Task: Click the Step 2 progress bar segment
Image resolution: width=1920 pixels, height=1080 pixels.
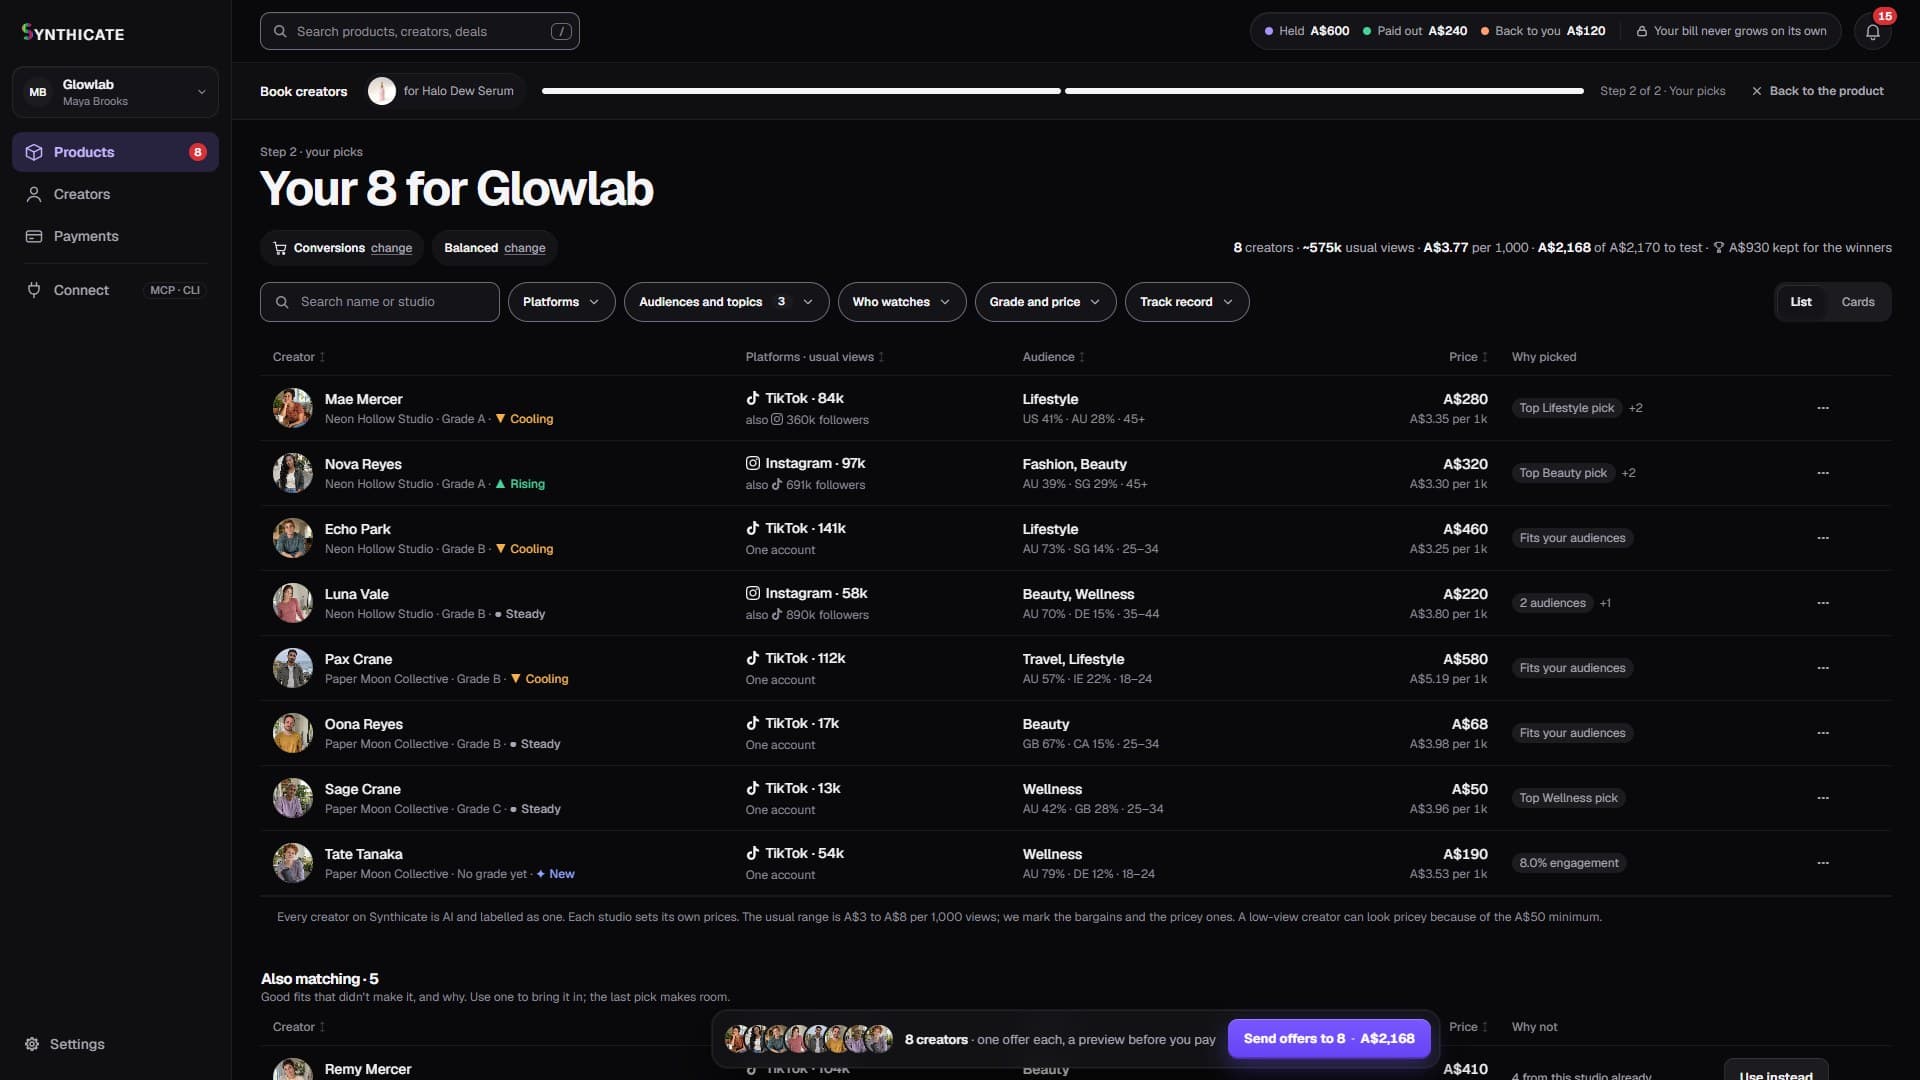Action: click(1324, 91)
